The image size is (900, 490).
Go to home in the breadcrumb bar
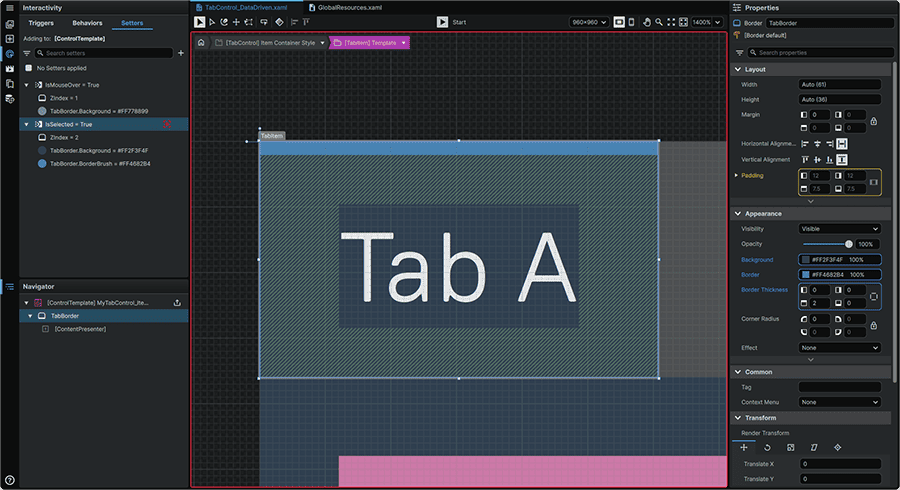pos(201,42)
